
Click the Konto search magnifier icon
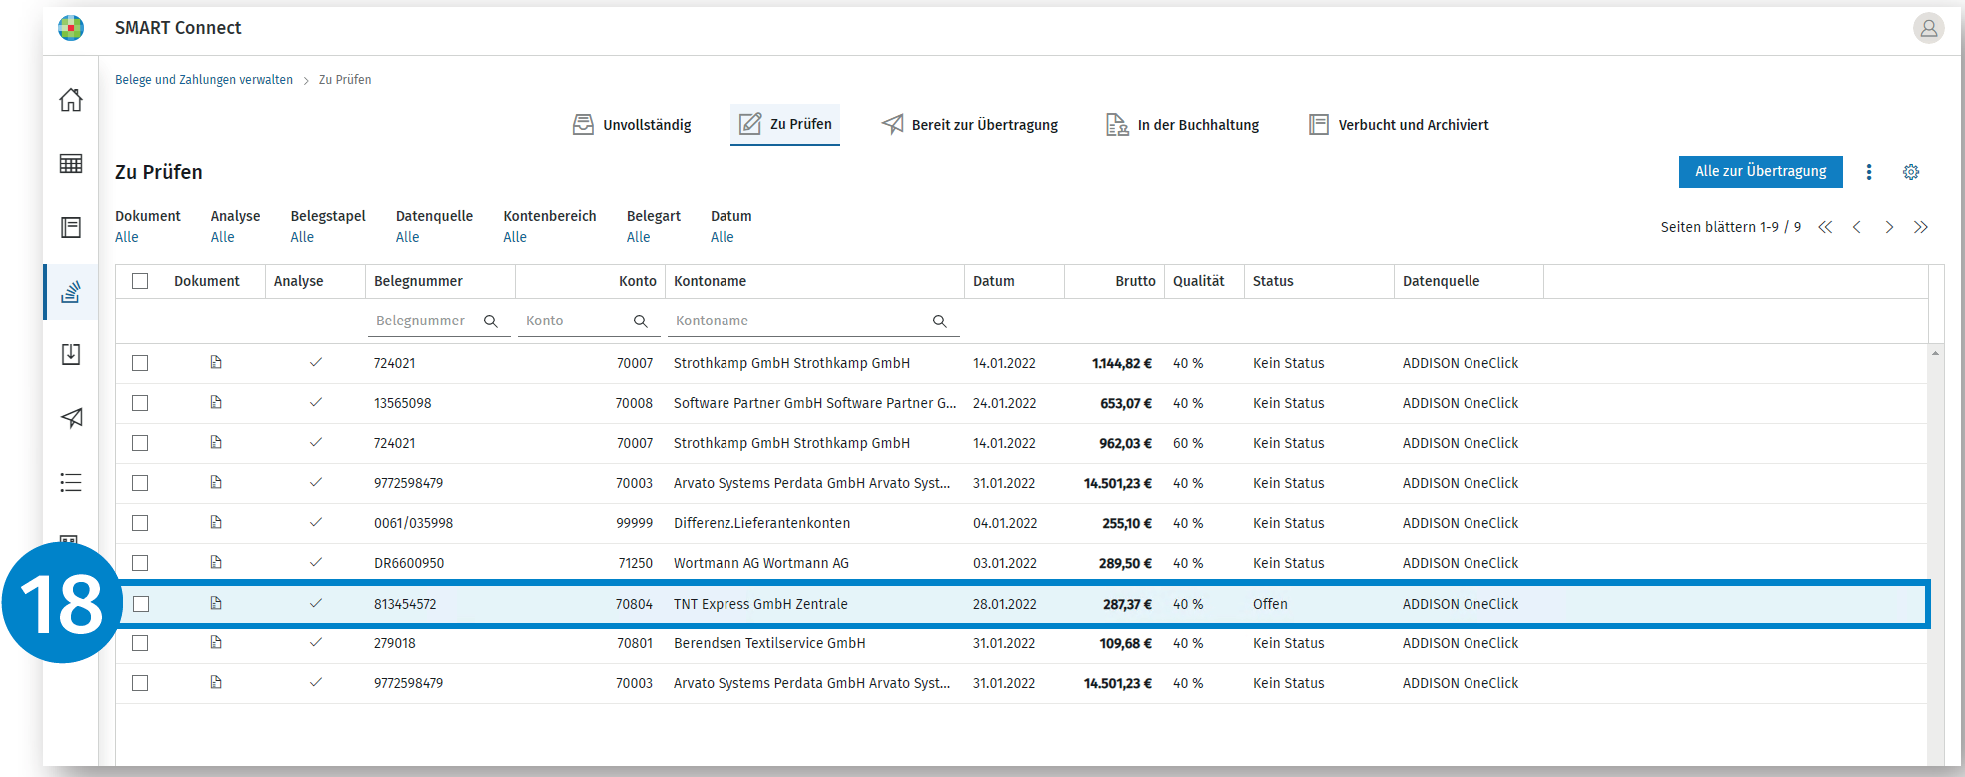[x=641, y=321]
